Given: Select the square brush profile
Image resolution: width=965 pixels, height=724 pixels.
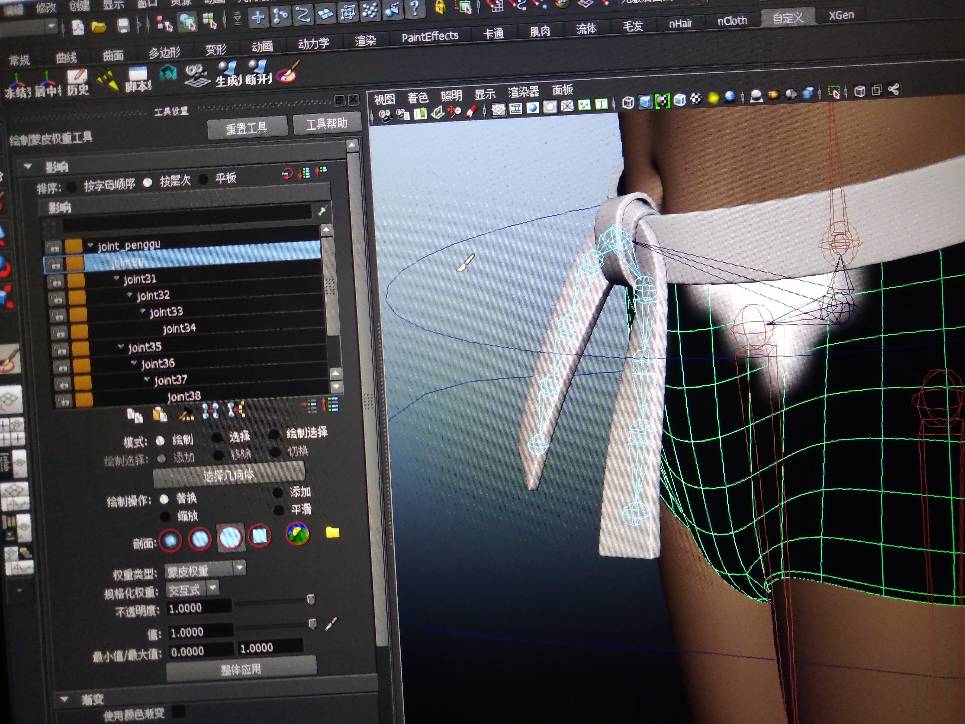Looking at the screenshot, I should [260, 536].
